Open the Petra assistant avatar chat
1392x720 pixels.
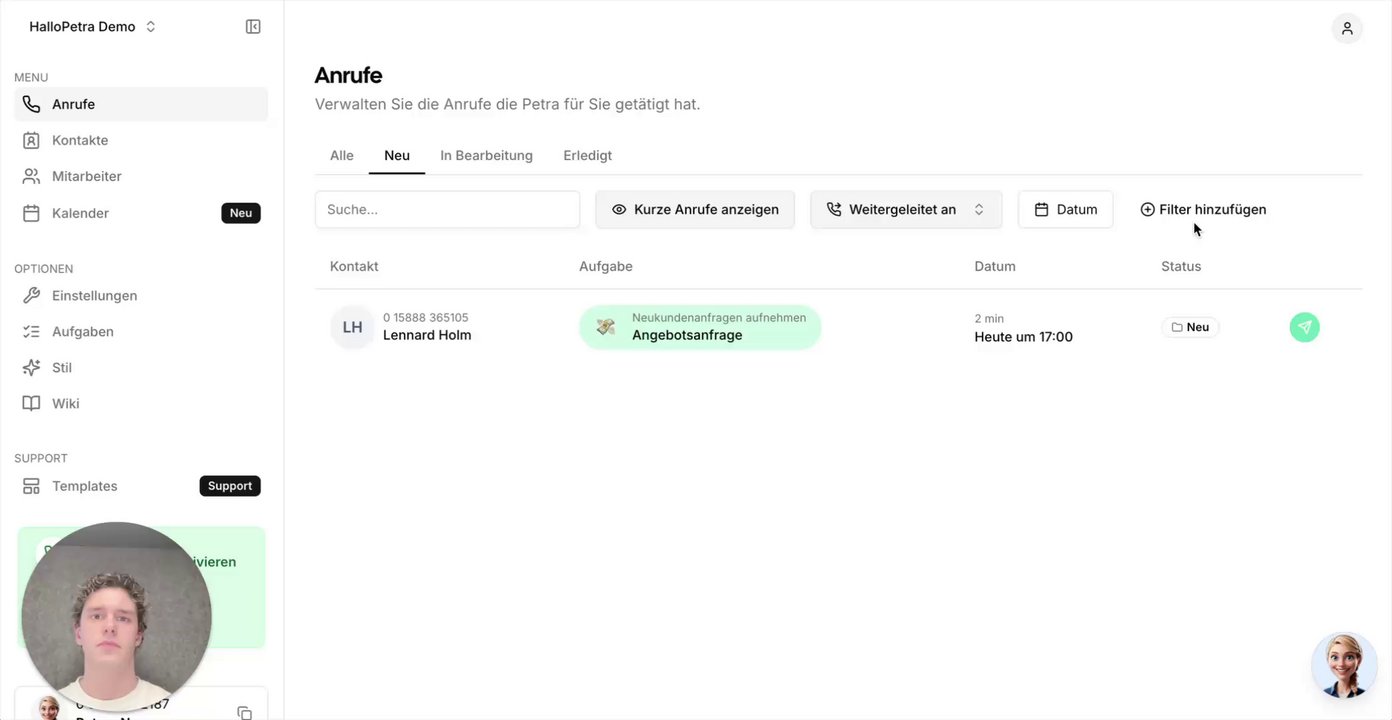click(x=1344, y=665)
